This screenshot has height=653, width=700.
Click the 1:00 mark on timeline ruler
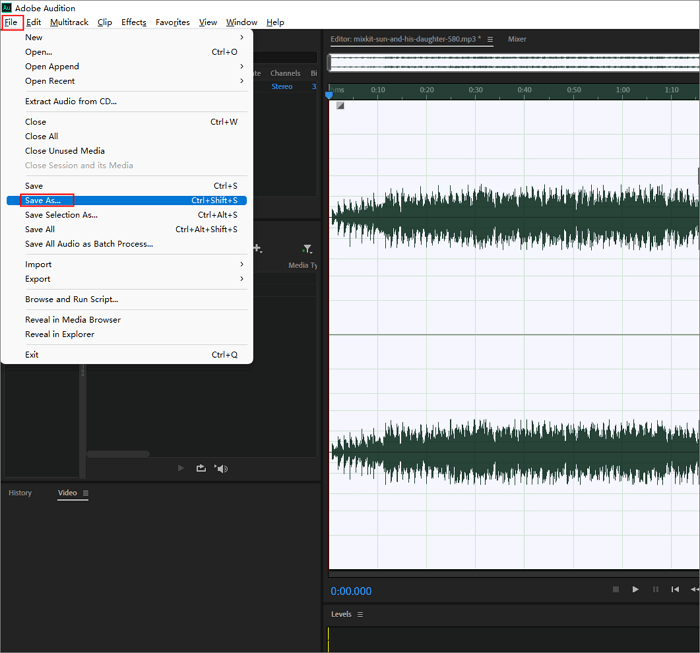(x=623, y=90)
